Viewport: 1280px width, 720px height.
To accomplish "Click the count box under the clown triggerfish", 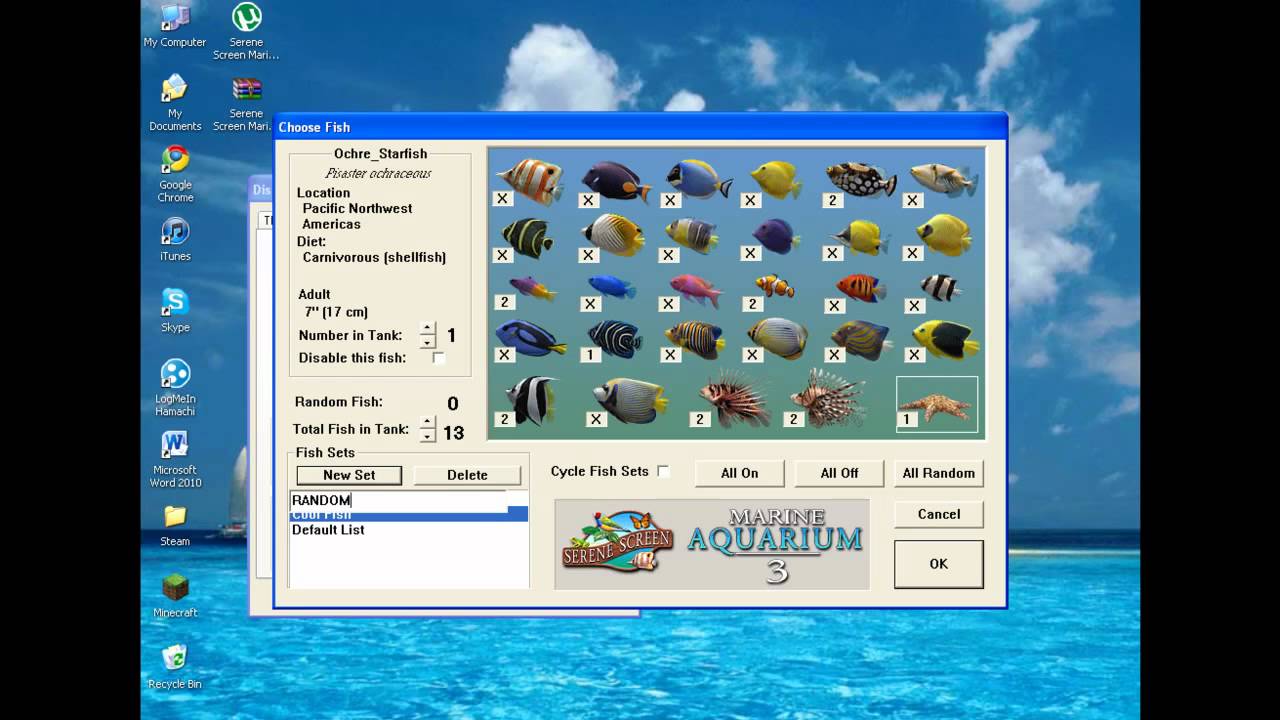I will tap(833, 200).
